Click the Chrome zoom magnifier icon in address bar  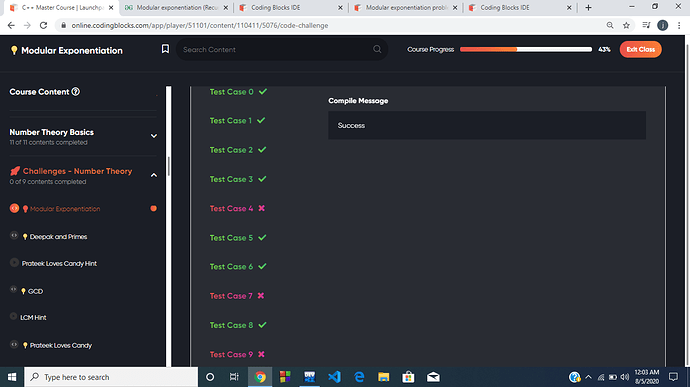(610, 25)
